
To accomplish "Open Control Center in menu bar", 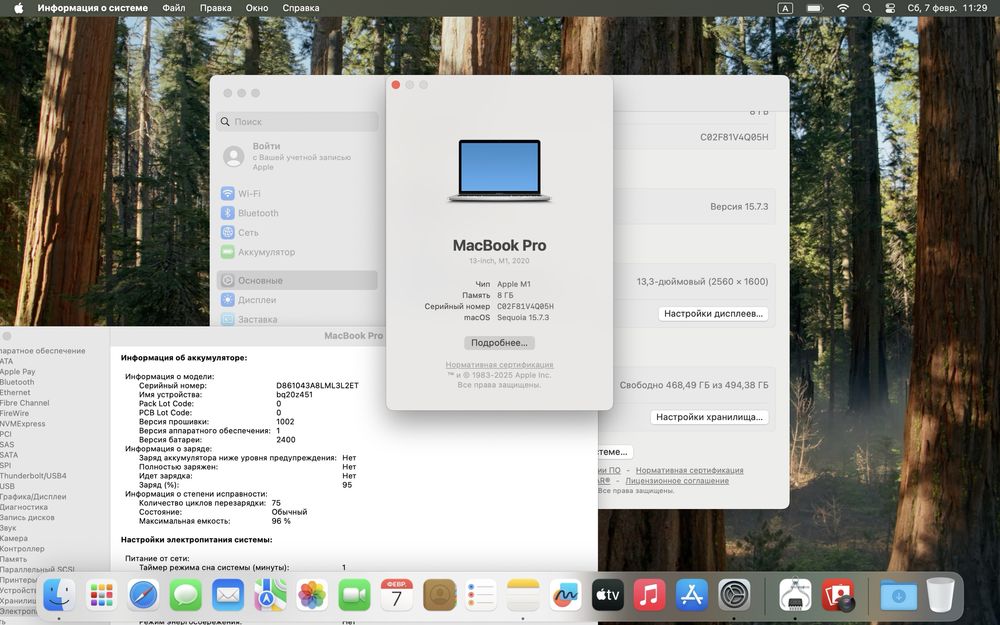I will pyautogui.click(x=890, y=8).
